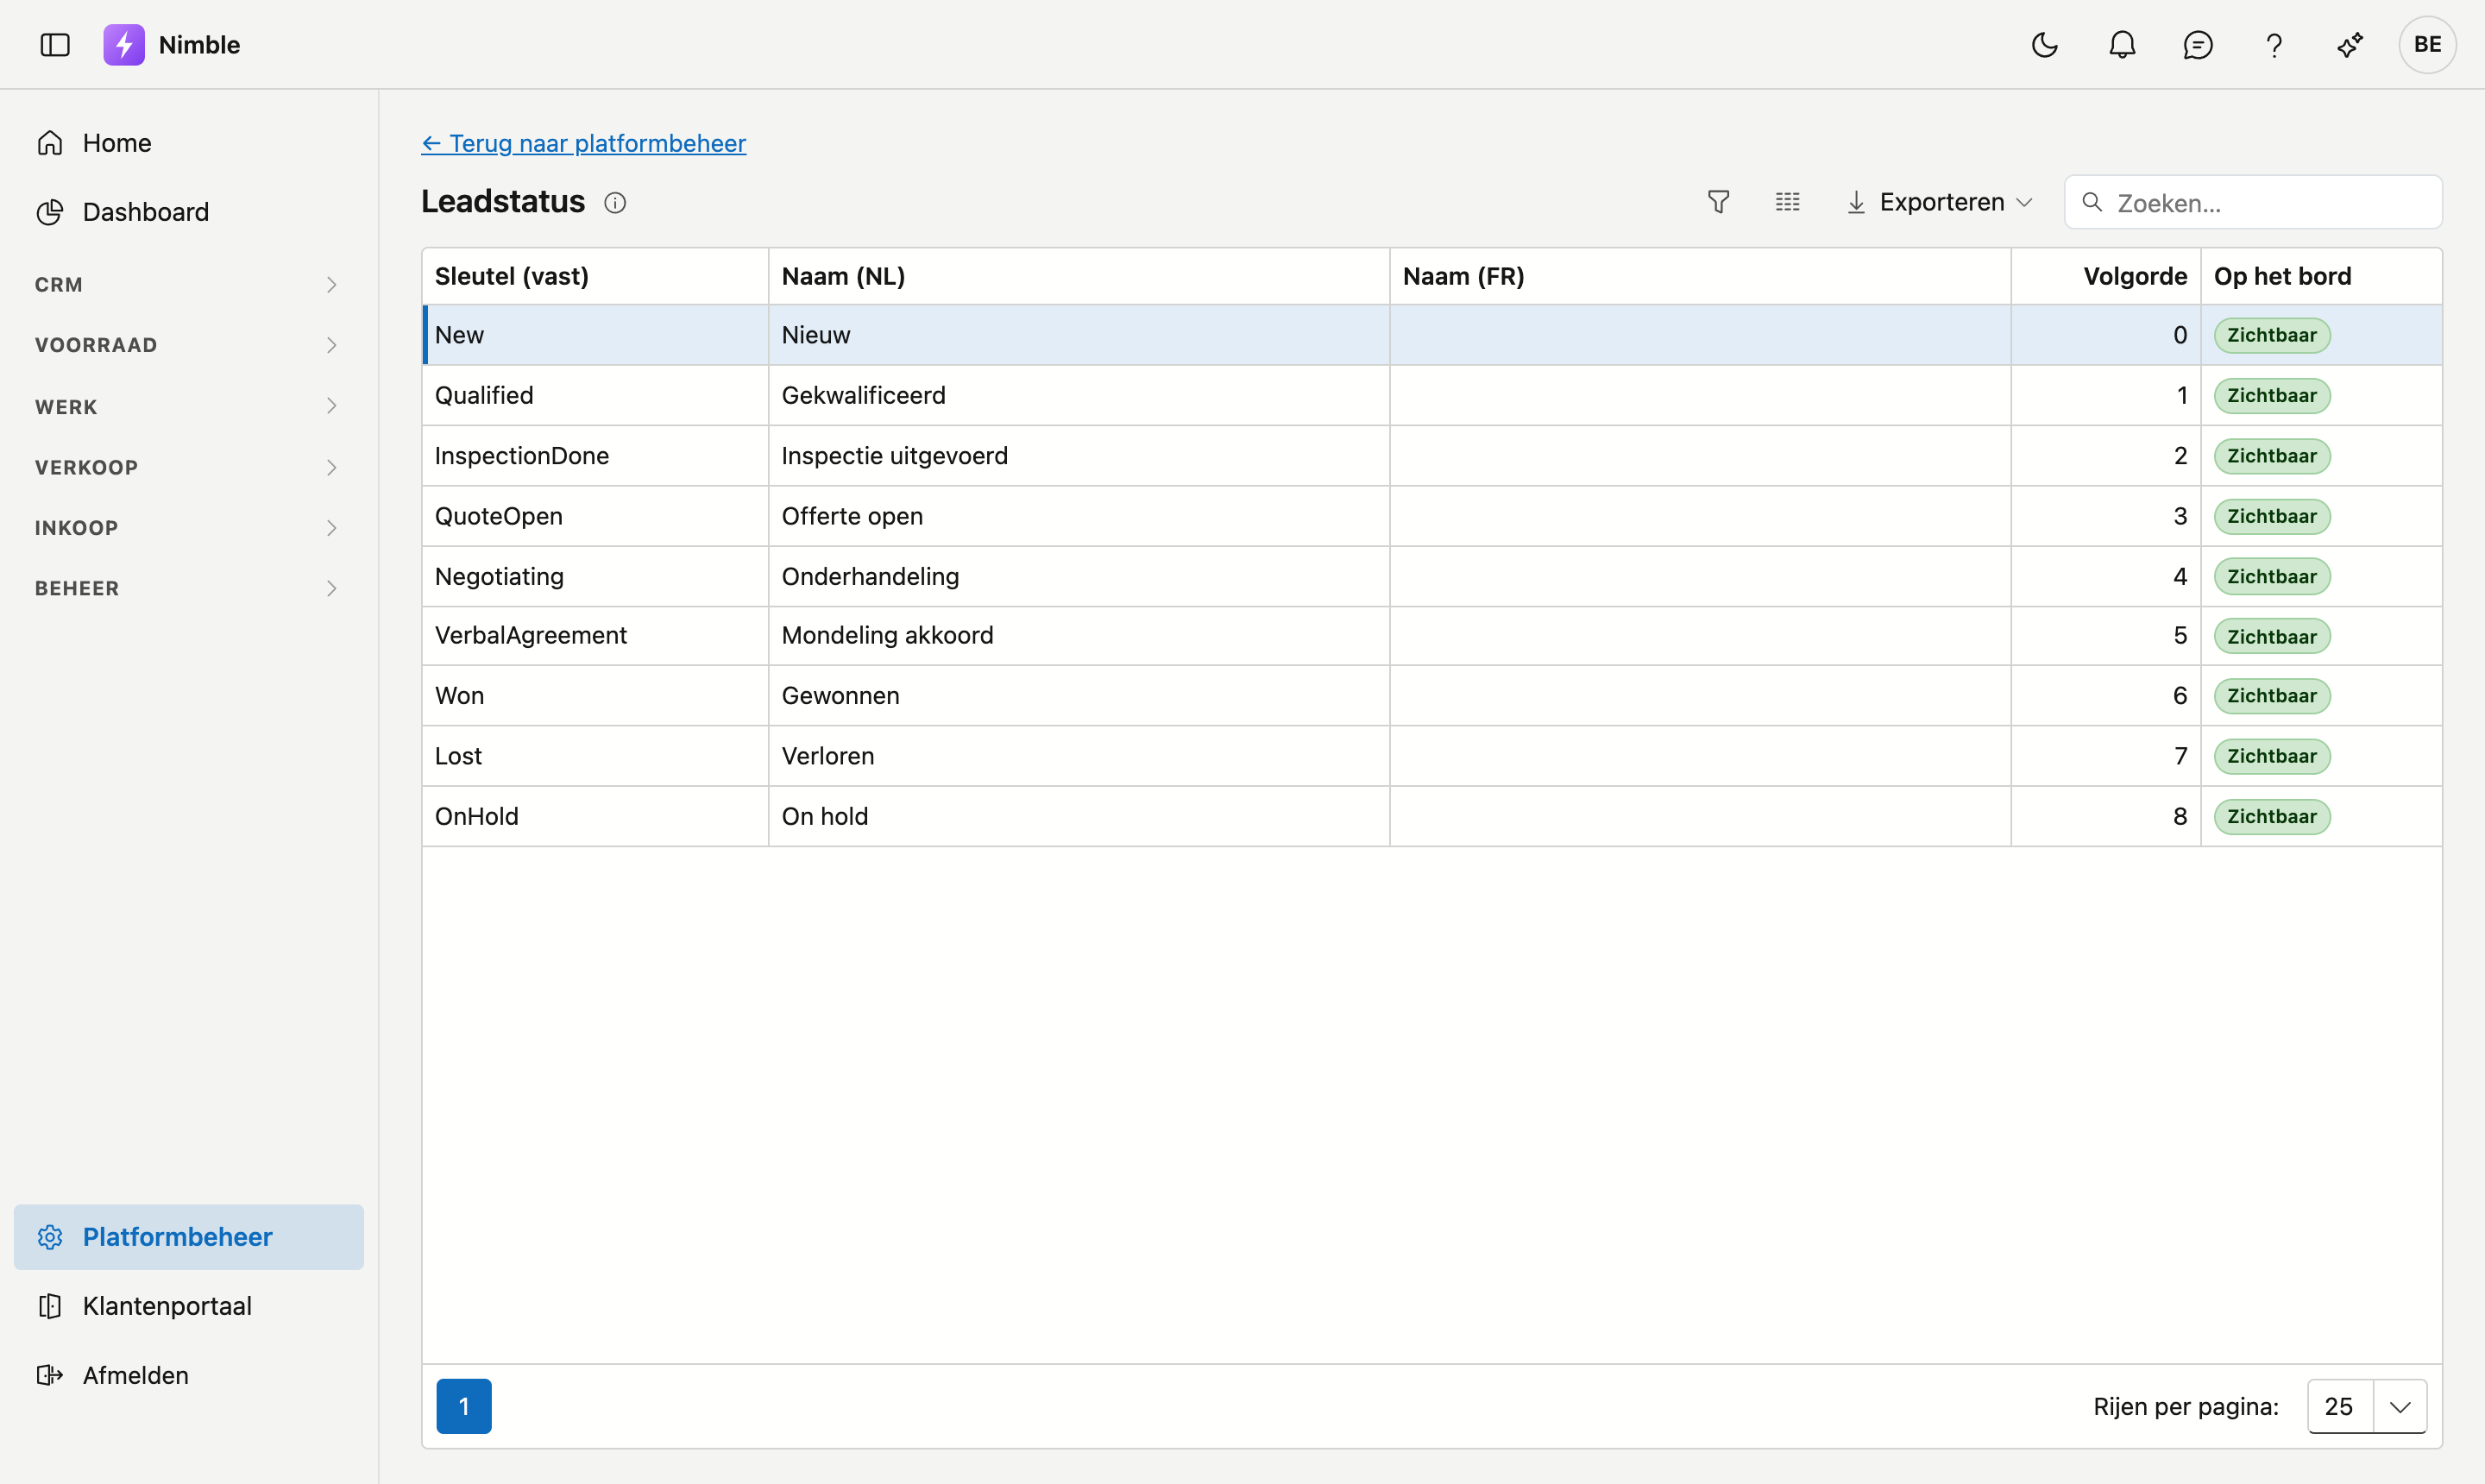
Task: Expand the VOORRAAD section
Action: [189, 345]
